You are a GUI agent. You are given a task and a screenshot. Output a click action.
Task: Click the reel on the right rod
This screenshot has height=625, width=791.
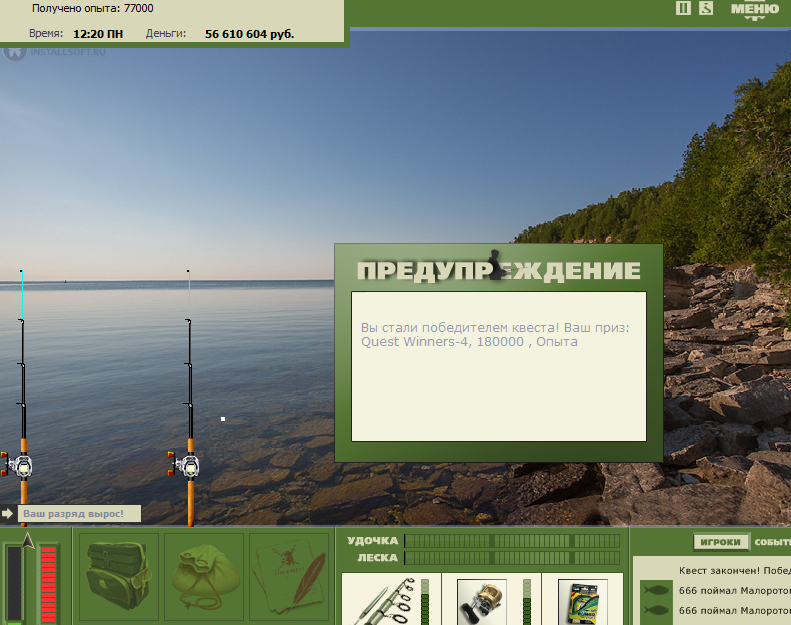click(184, 465)
